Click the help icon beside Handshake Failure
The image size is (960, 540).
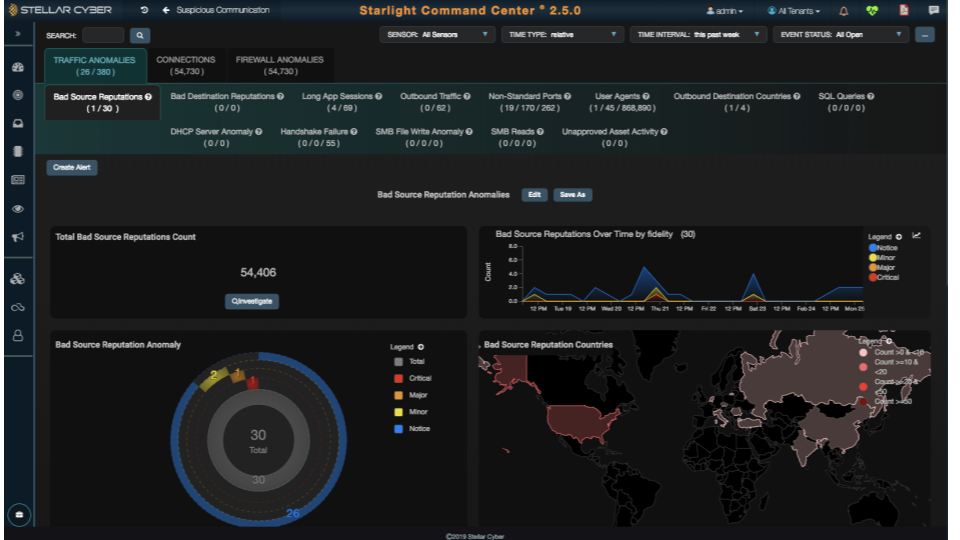pyautogui.click(x=354, y=132)
